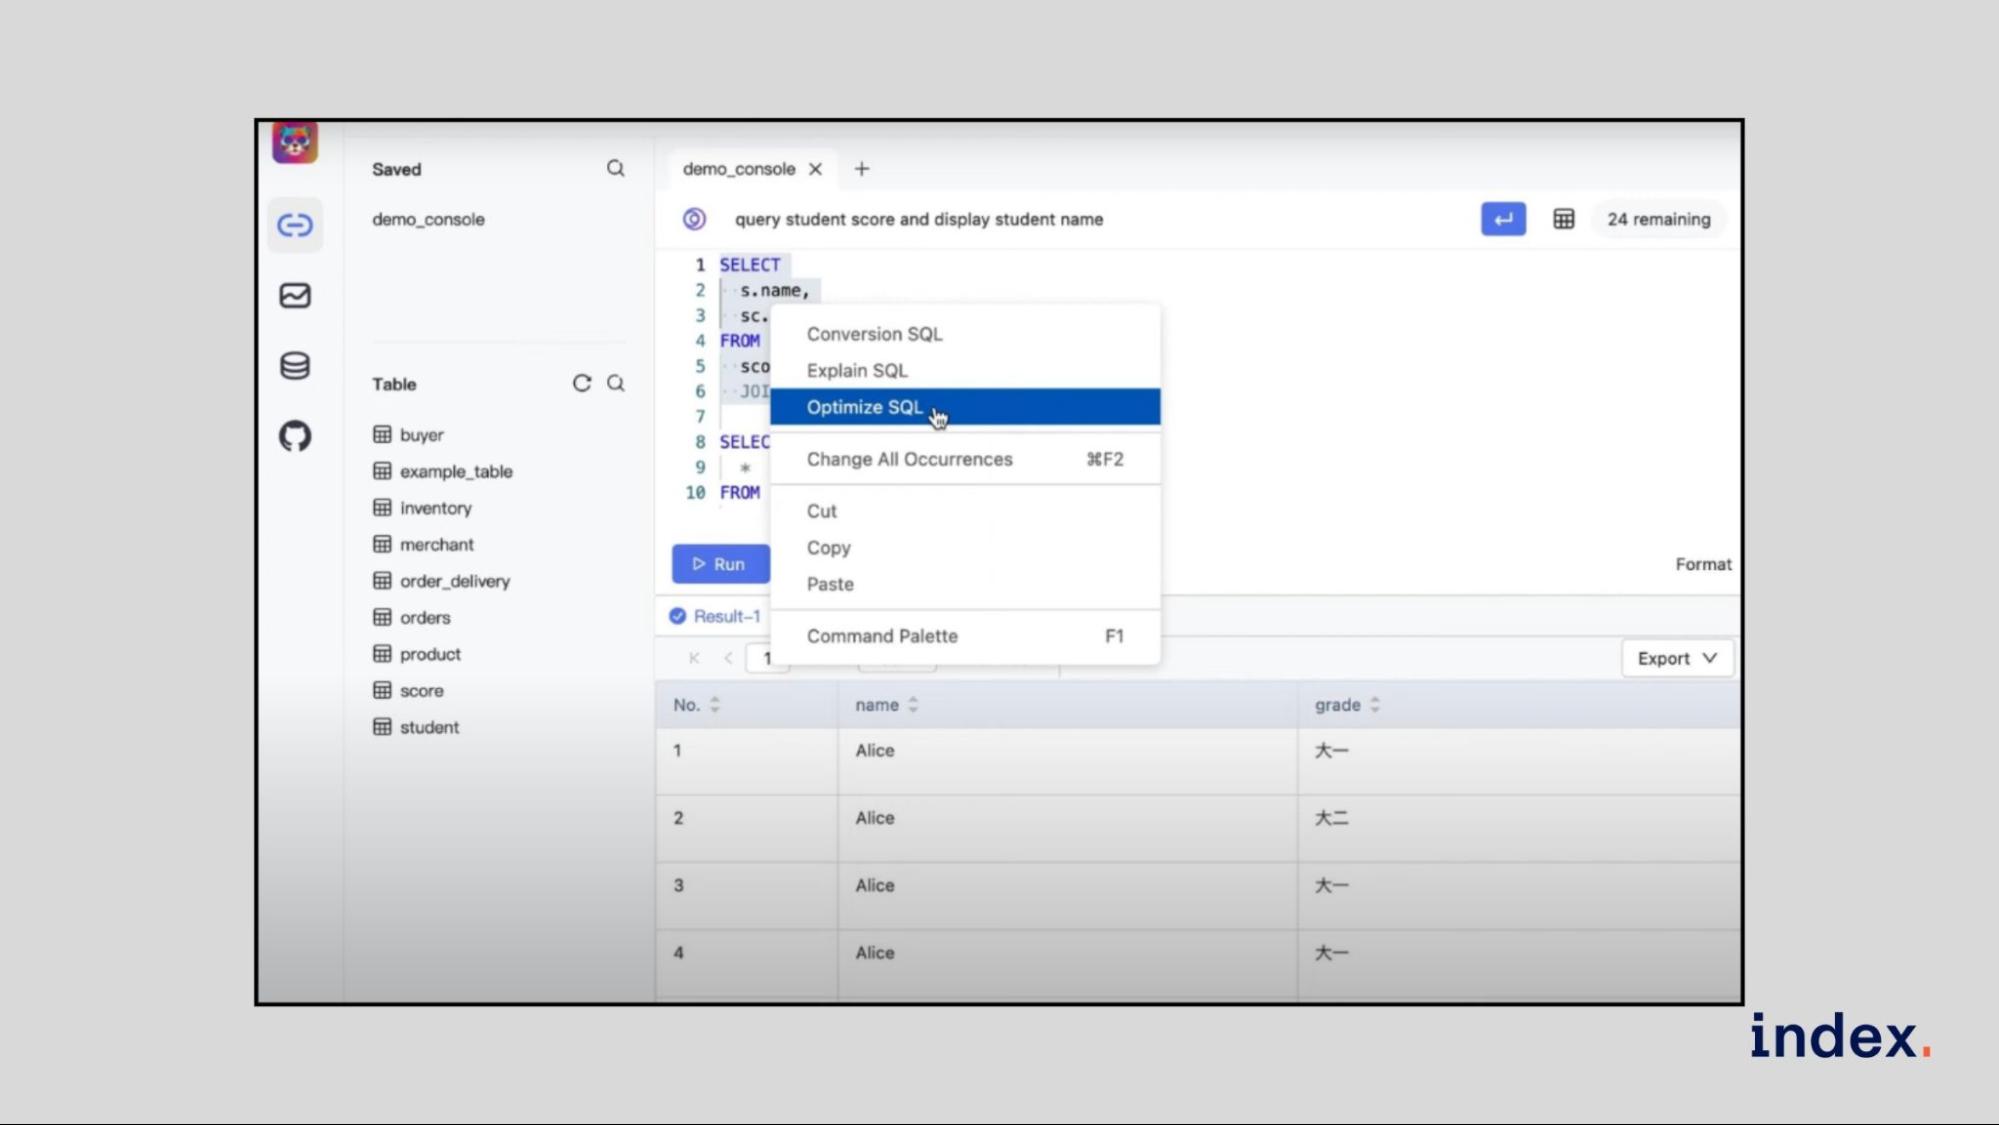Open the student table in list

pos(429,727)
